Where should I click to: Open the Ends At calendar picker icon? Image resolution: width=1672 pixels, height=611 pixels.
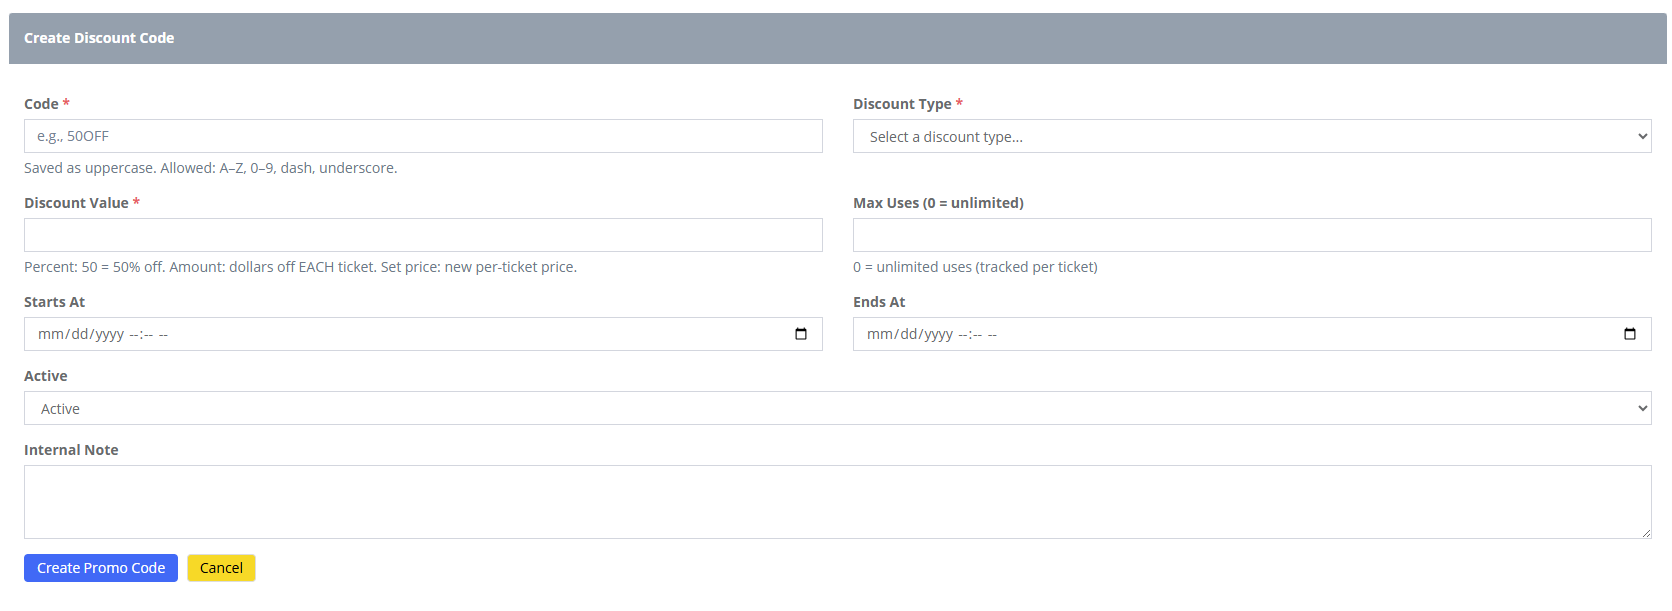click(1630, 334)
